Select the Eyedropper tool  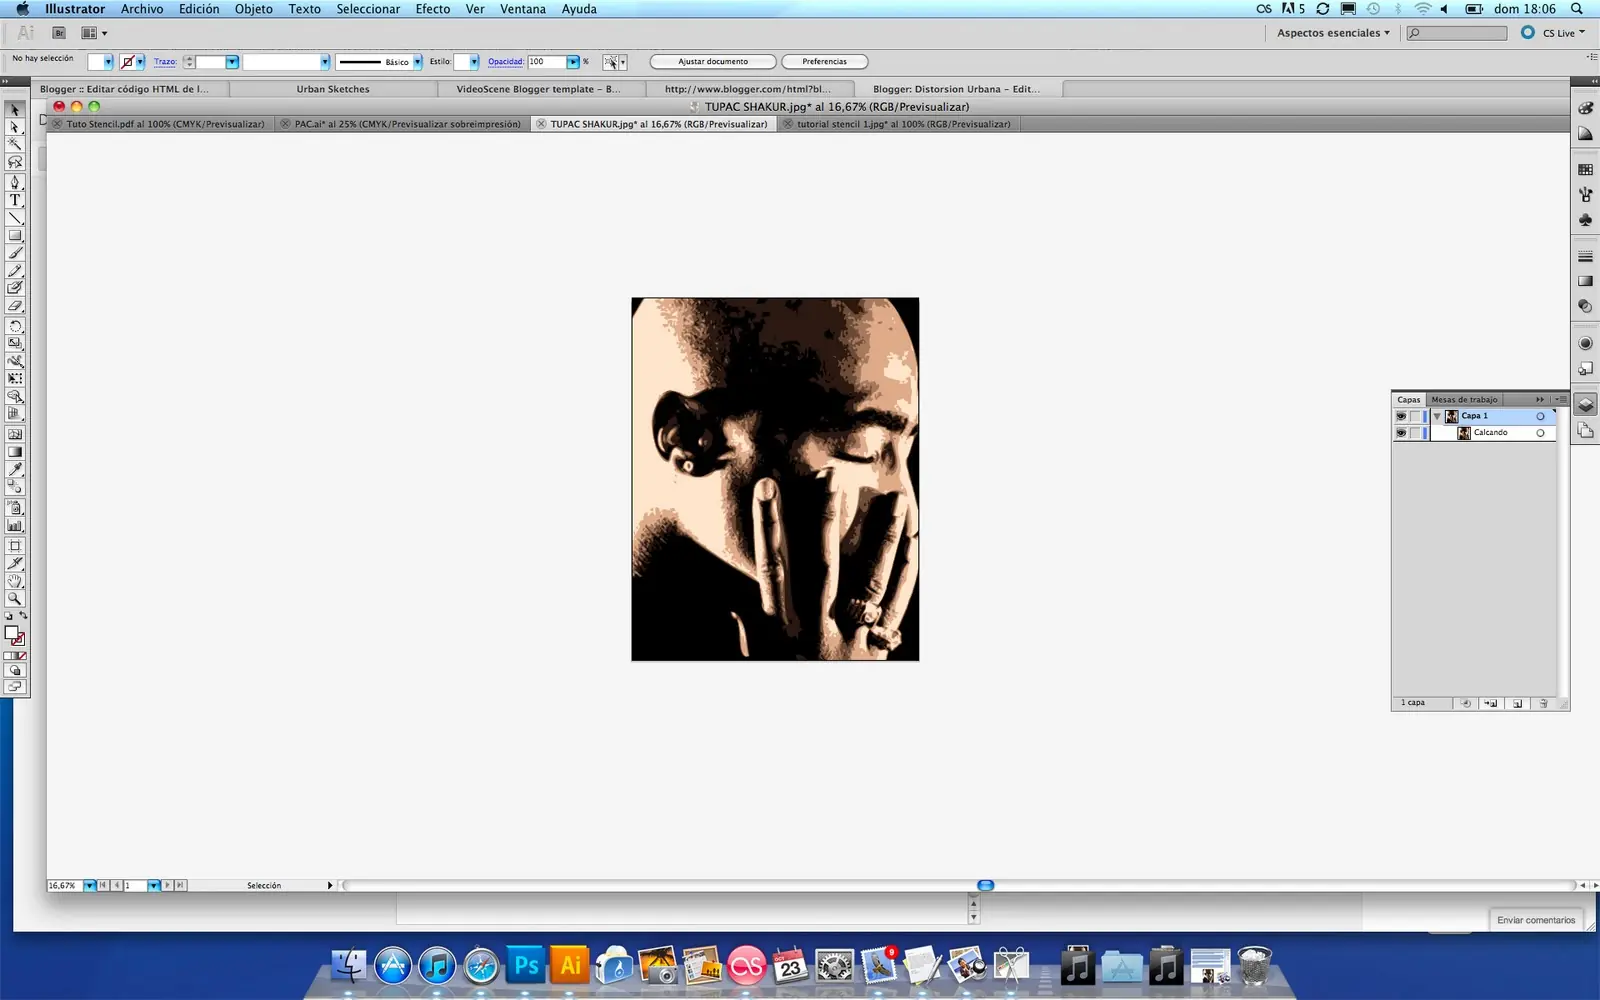coord(15,469)
